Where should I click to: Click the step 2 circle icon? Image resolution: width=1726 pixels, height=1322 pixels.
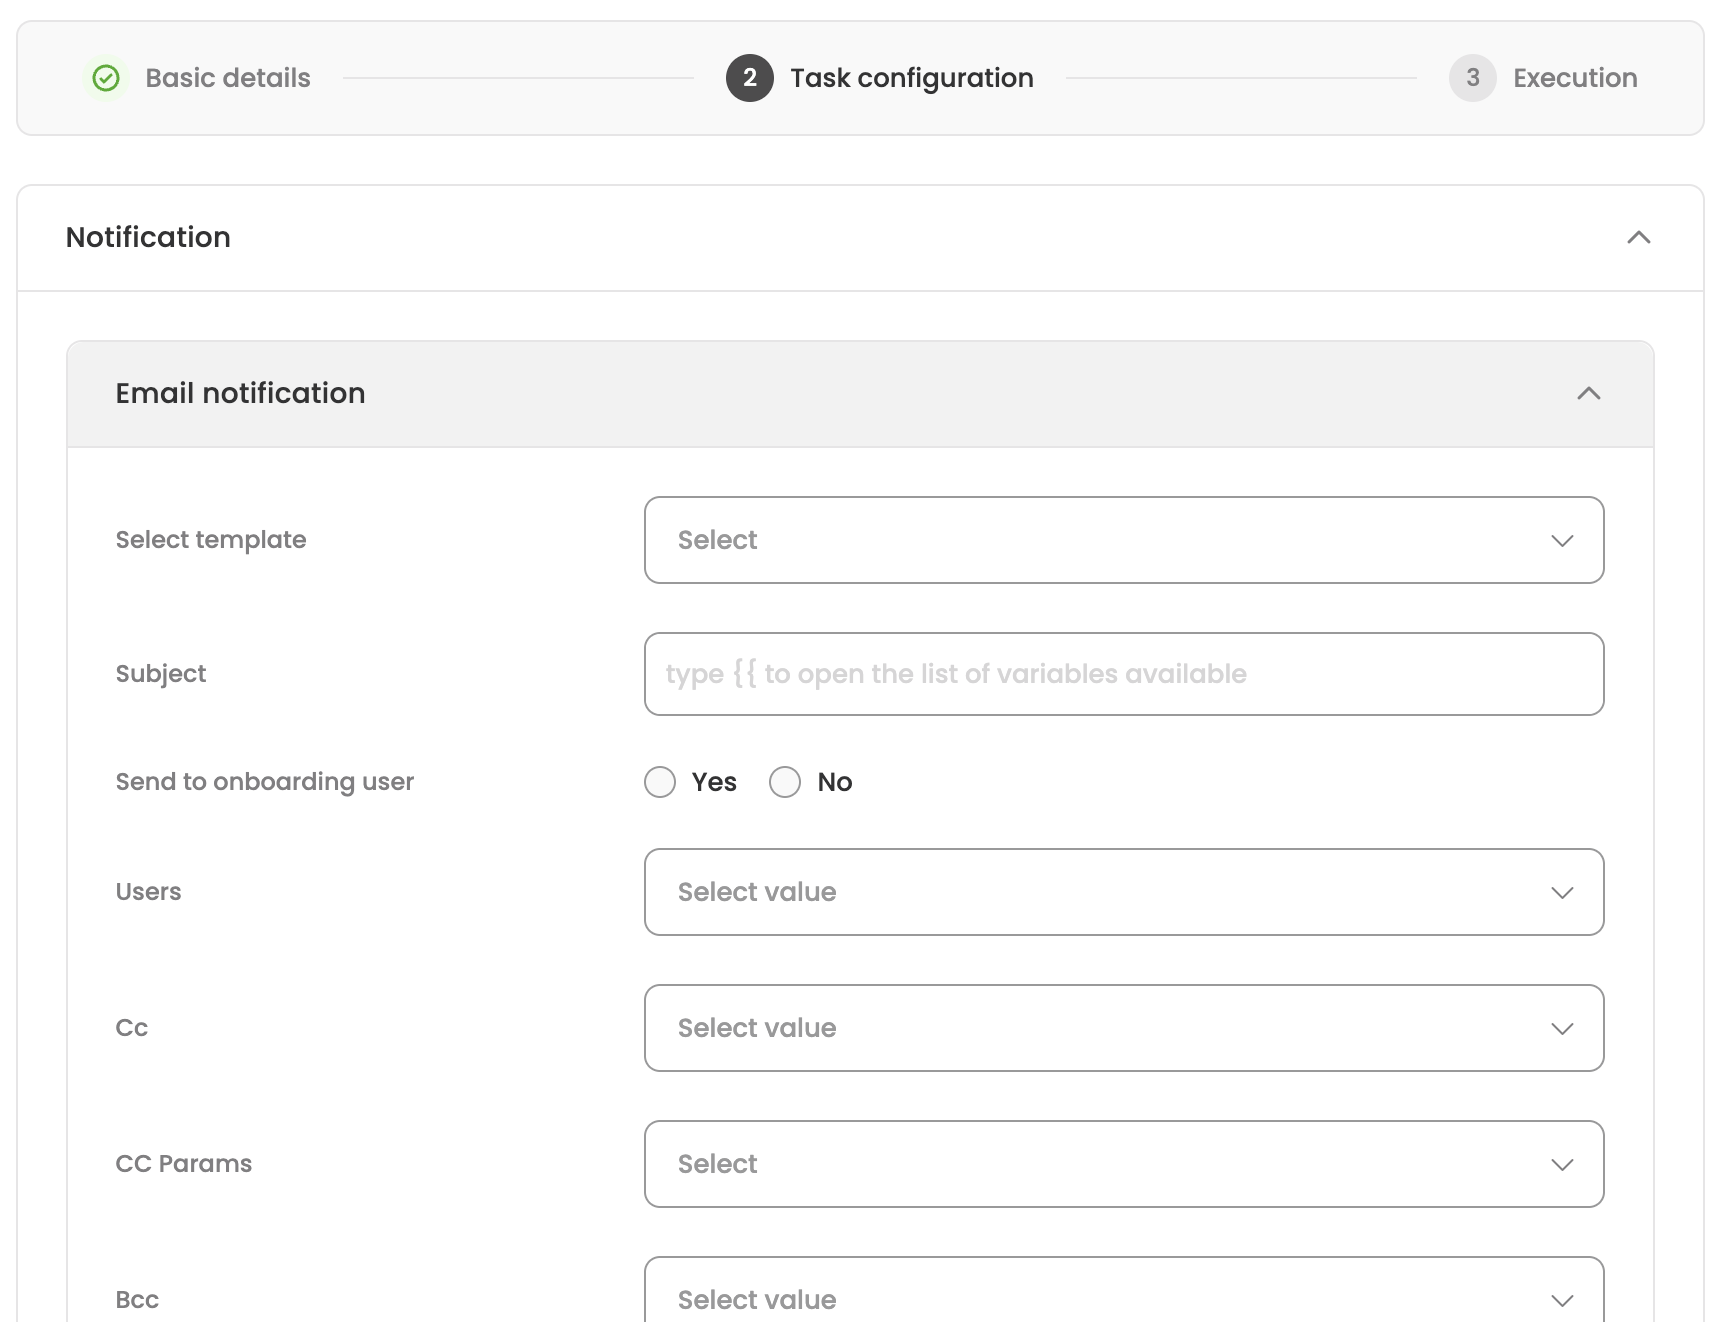[749, 78]
